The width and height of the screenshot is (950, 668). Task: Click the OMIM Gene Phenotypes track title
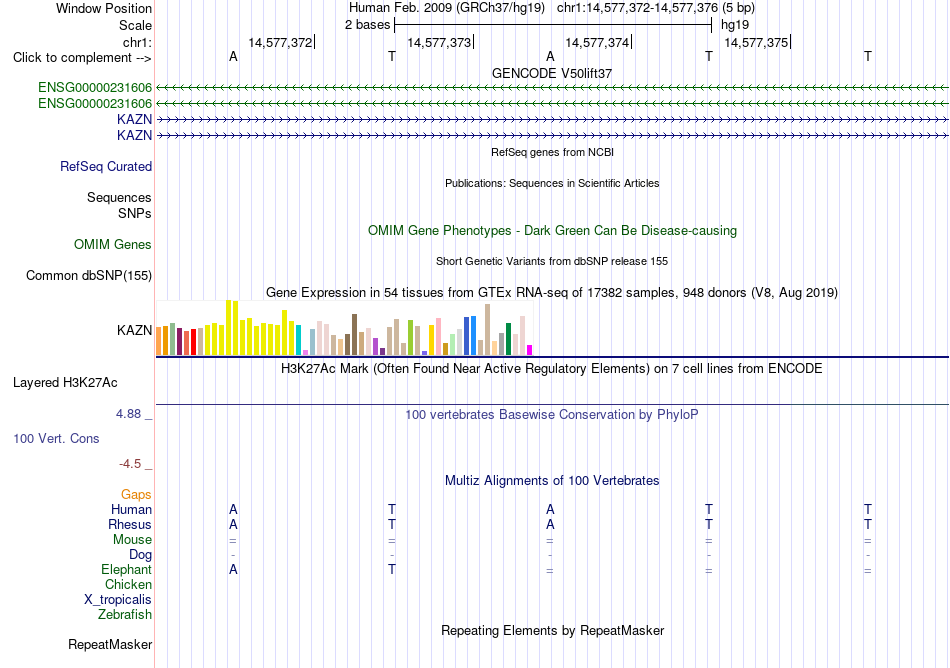(x=552, y=231)
